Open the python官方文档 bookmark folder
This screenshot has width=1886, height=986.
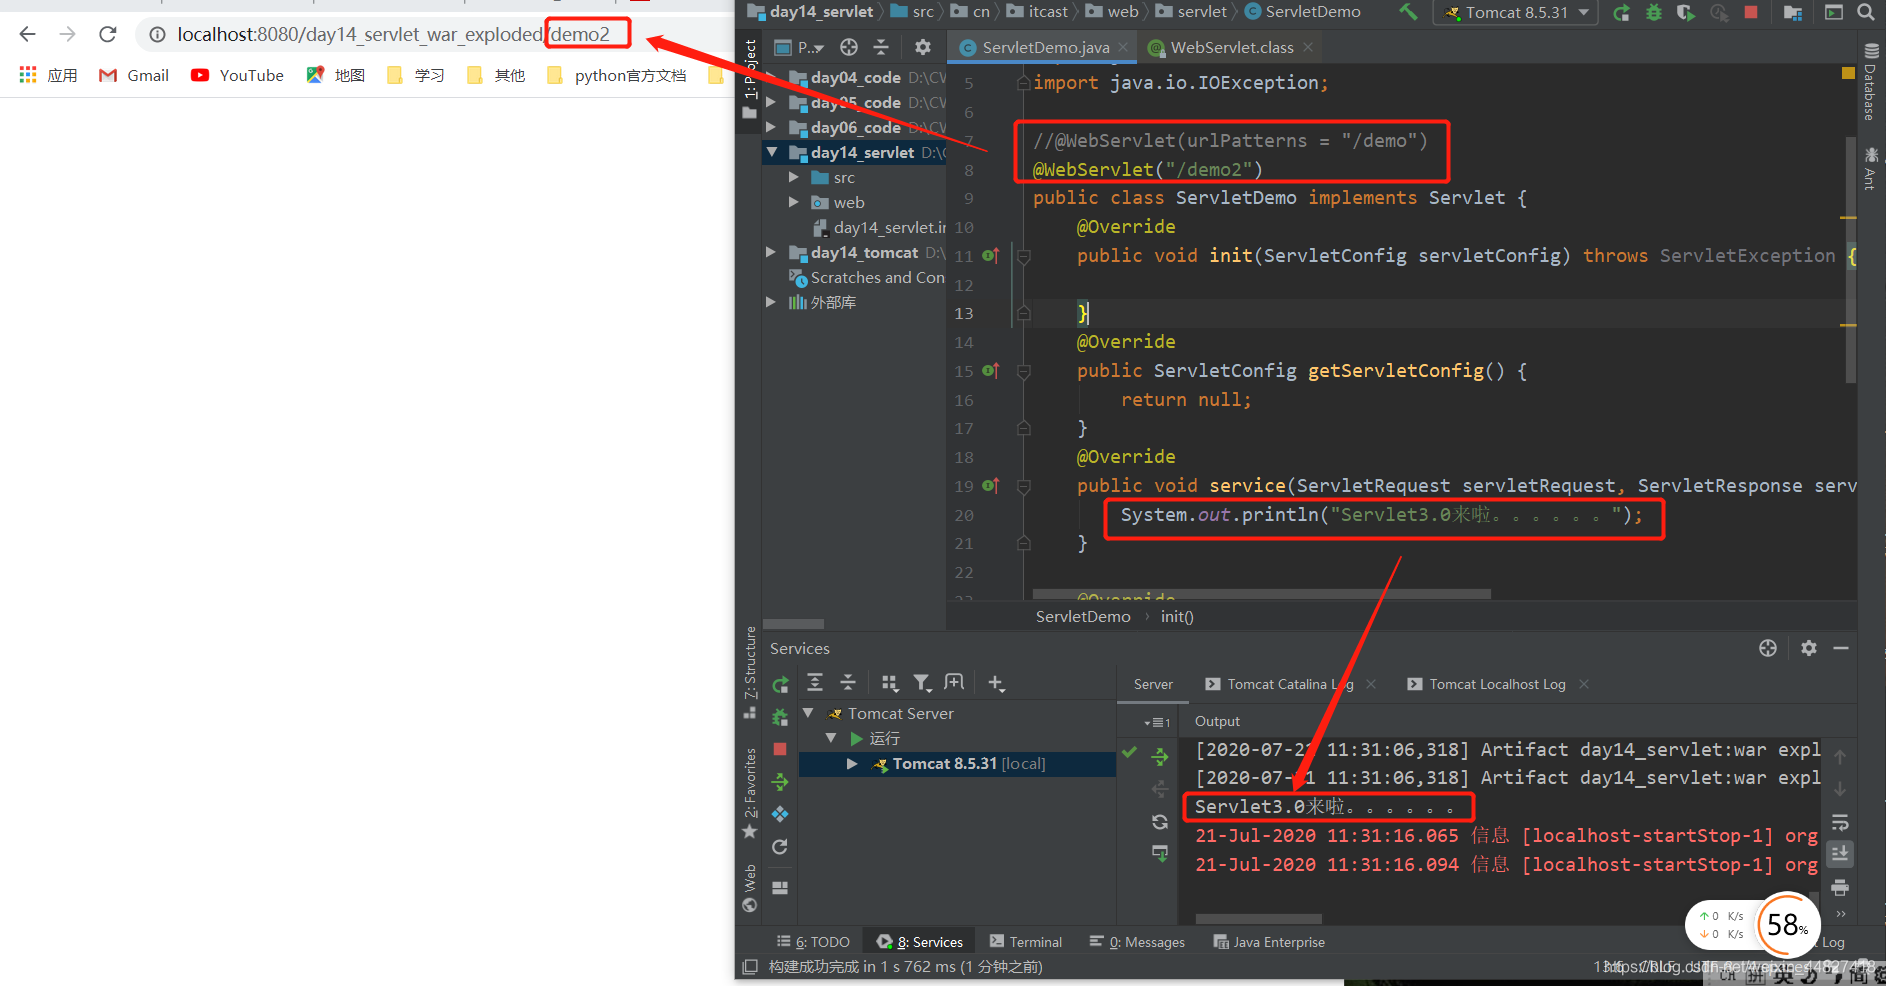[617, 75]
